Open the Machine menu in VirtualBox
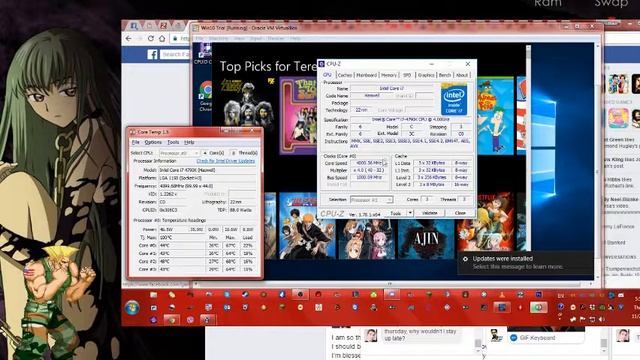Screen dimensions: 640x360 (218, 38)
